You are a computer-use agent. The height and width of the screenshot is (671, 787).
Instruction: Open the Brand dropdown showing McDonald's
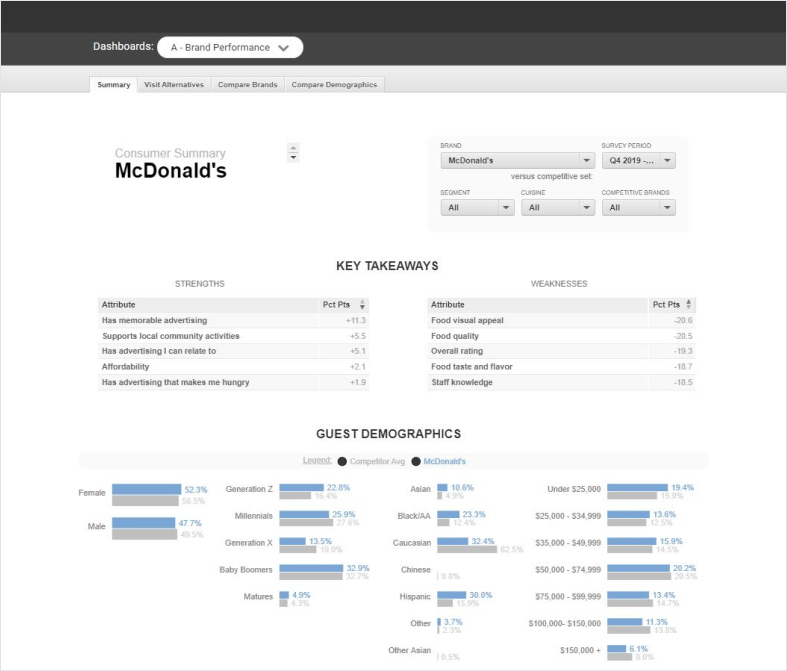517,161
